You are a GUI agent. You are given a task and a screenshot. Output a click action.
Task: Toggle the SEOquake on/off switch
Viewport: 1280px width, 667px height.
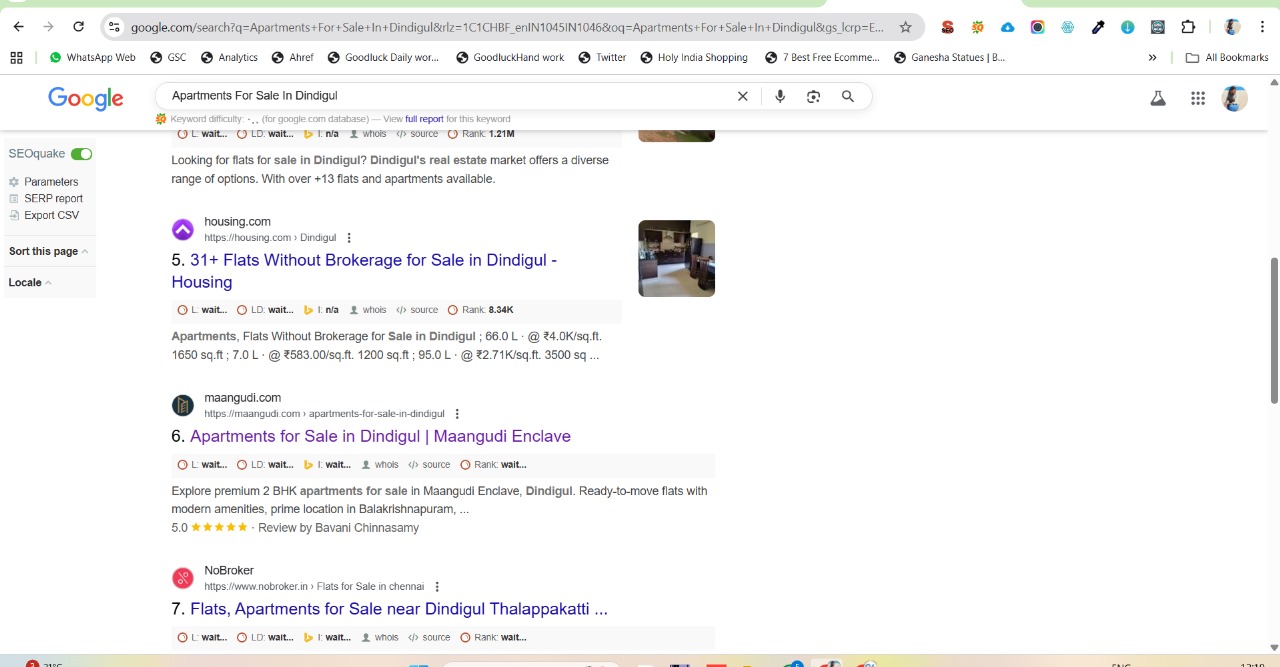pos(81,153)
